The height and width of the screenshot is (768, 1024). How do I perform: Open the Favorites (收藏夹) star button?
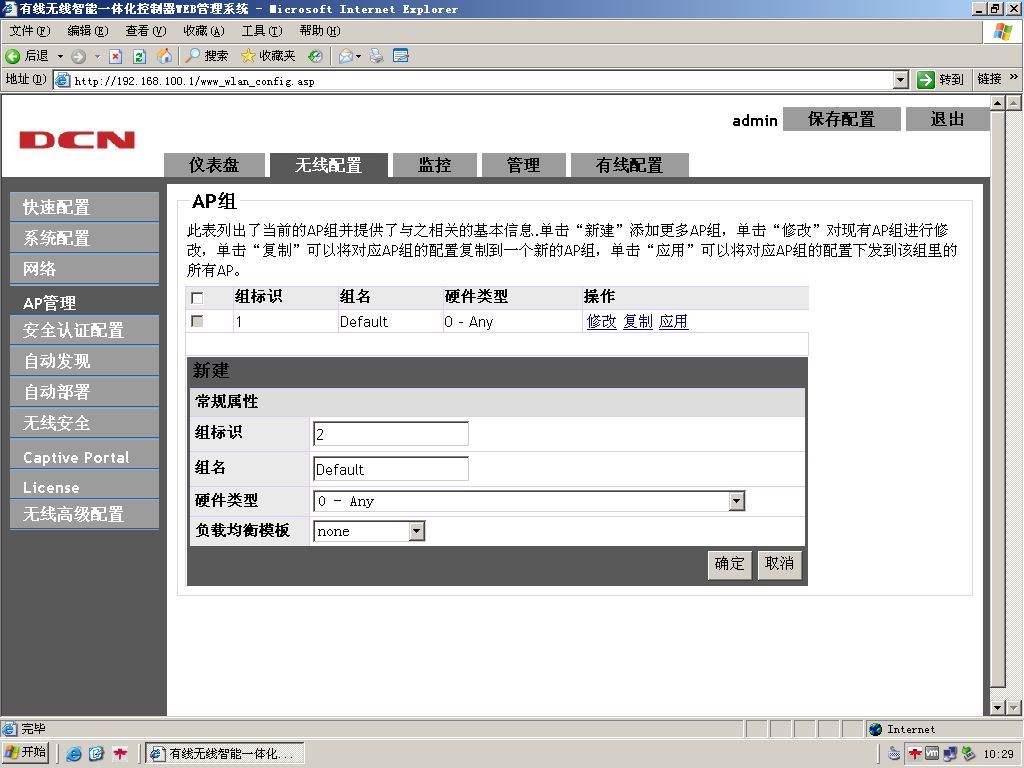pos(268,56)
